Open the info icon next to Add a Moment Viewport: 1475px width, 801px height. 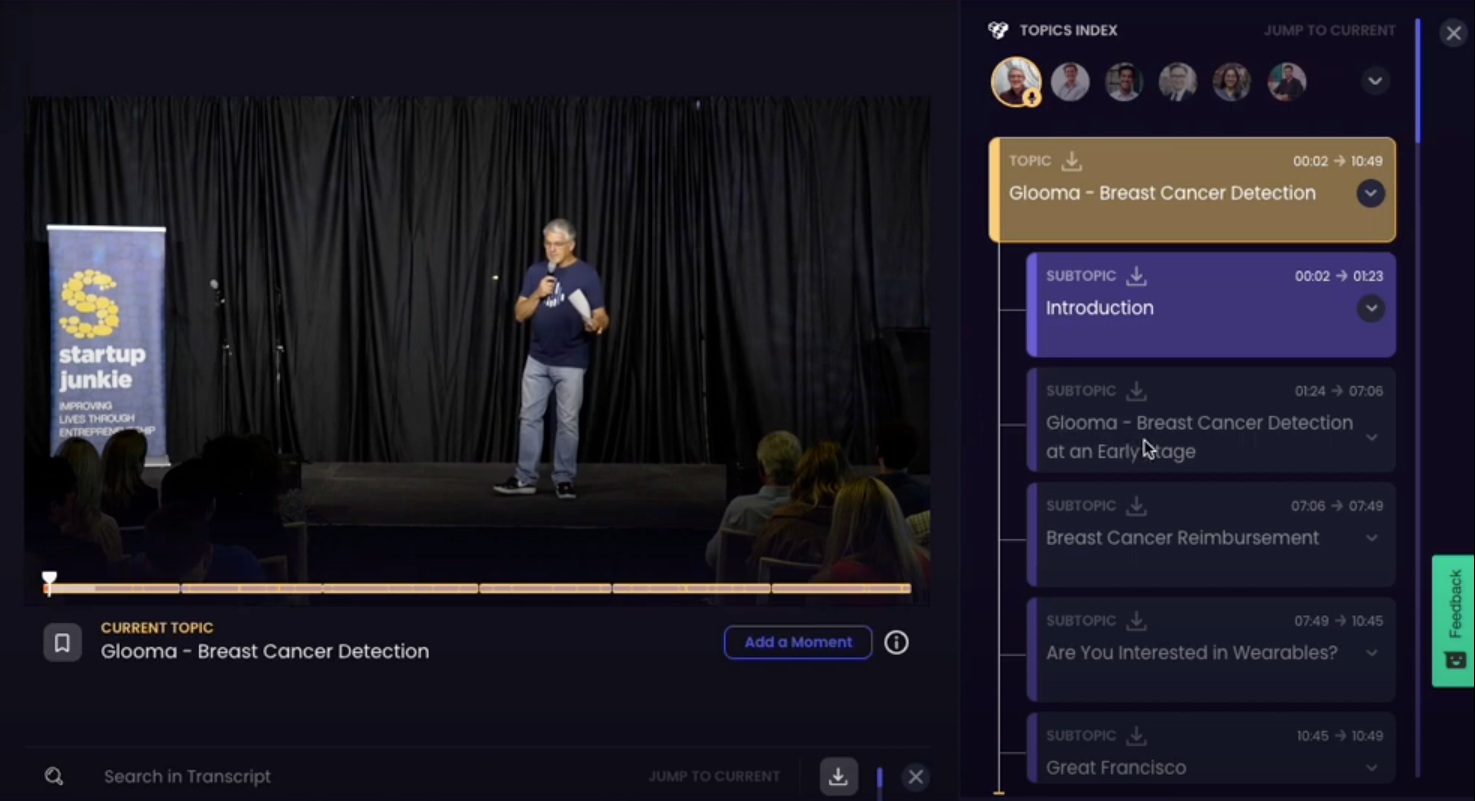click(896, 642)
